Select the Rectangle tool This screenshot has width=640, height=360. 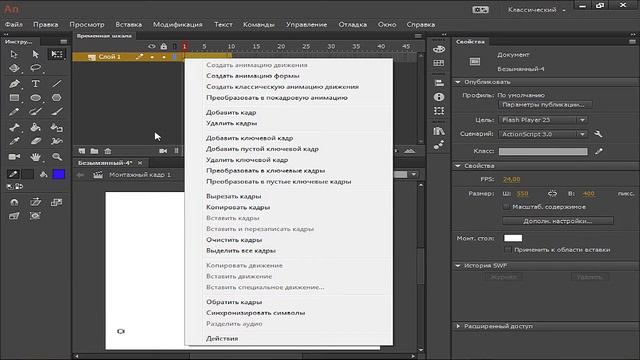click(x=14, y=98)
